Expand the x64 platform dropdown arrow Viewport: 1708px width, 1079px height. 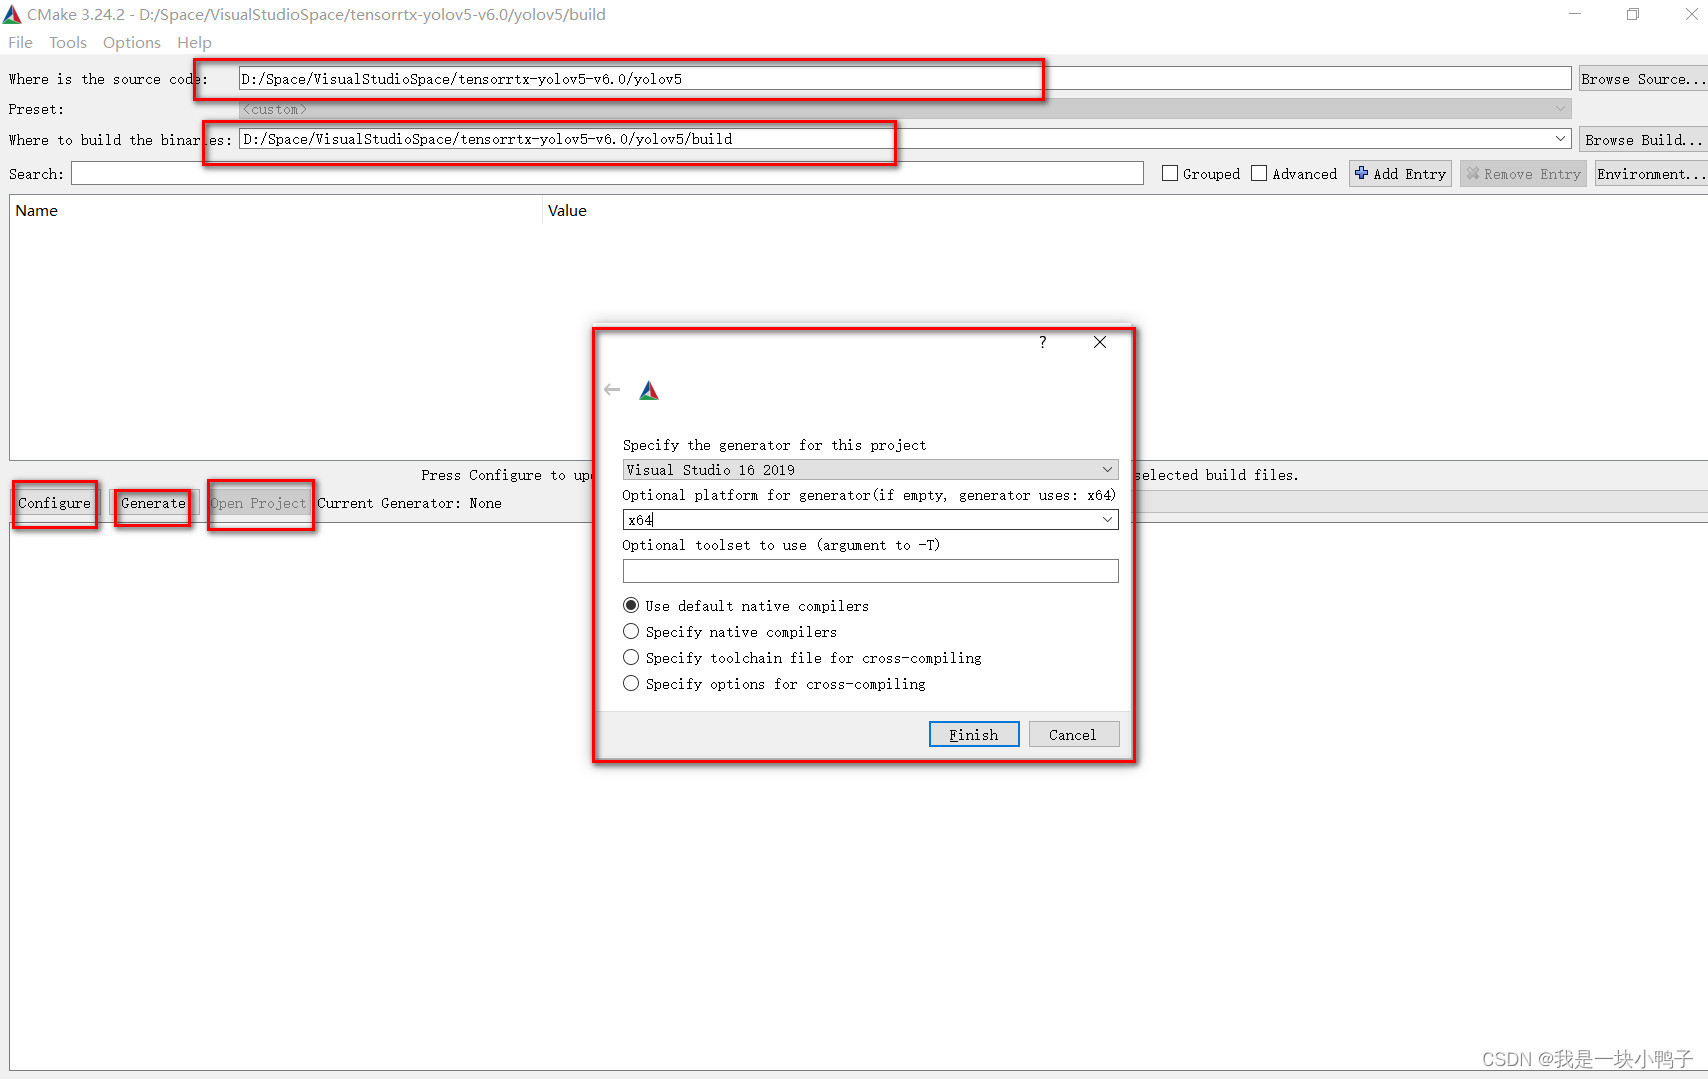point(1107,520)
